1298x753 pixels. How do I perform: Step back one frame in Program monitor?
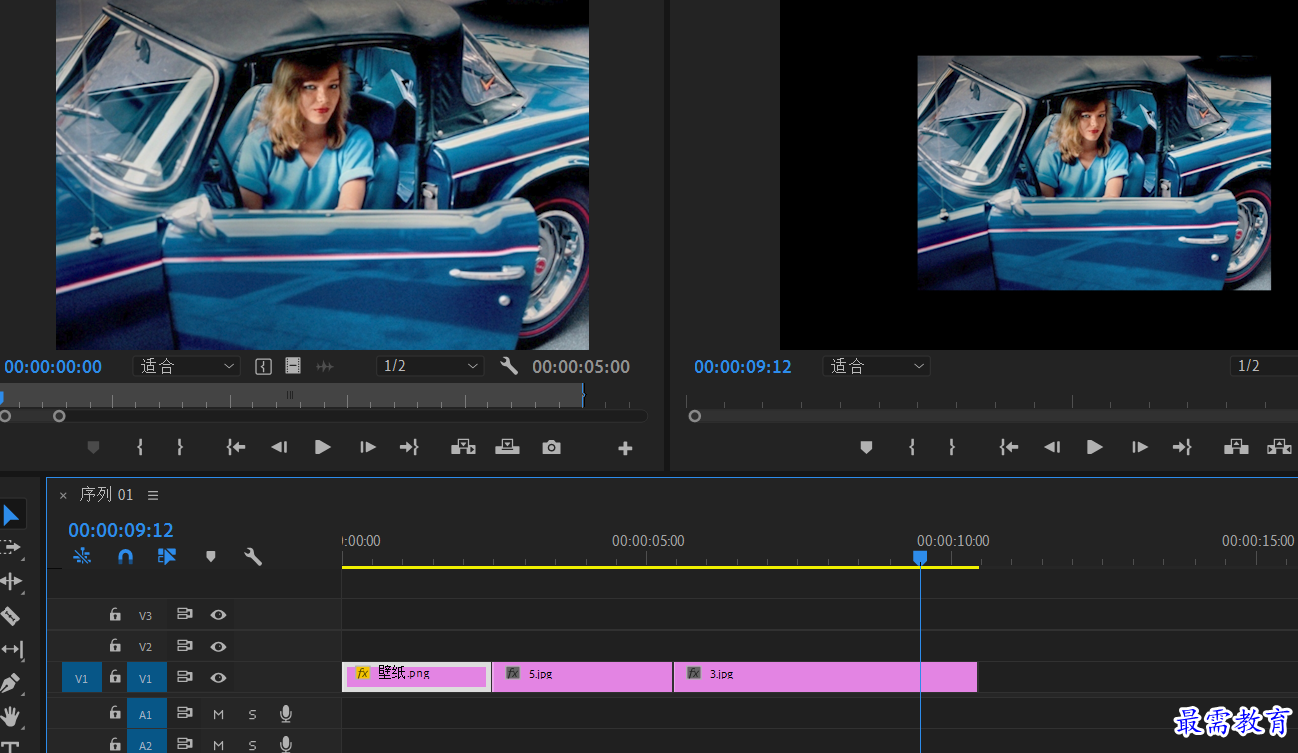coord(1051,448)
